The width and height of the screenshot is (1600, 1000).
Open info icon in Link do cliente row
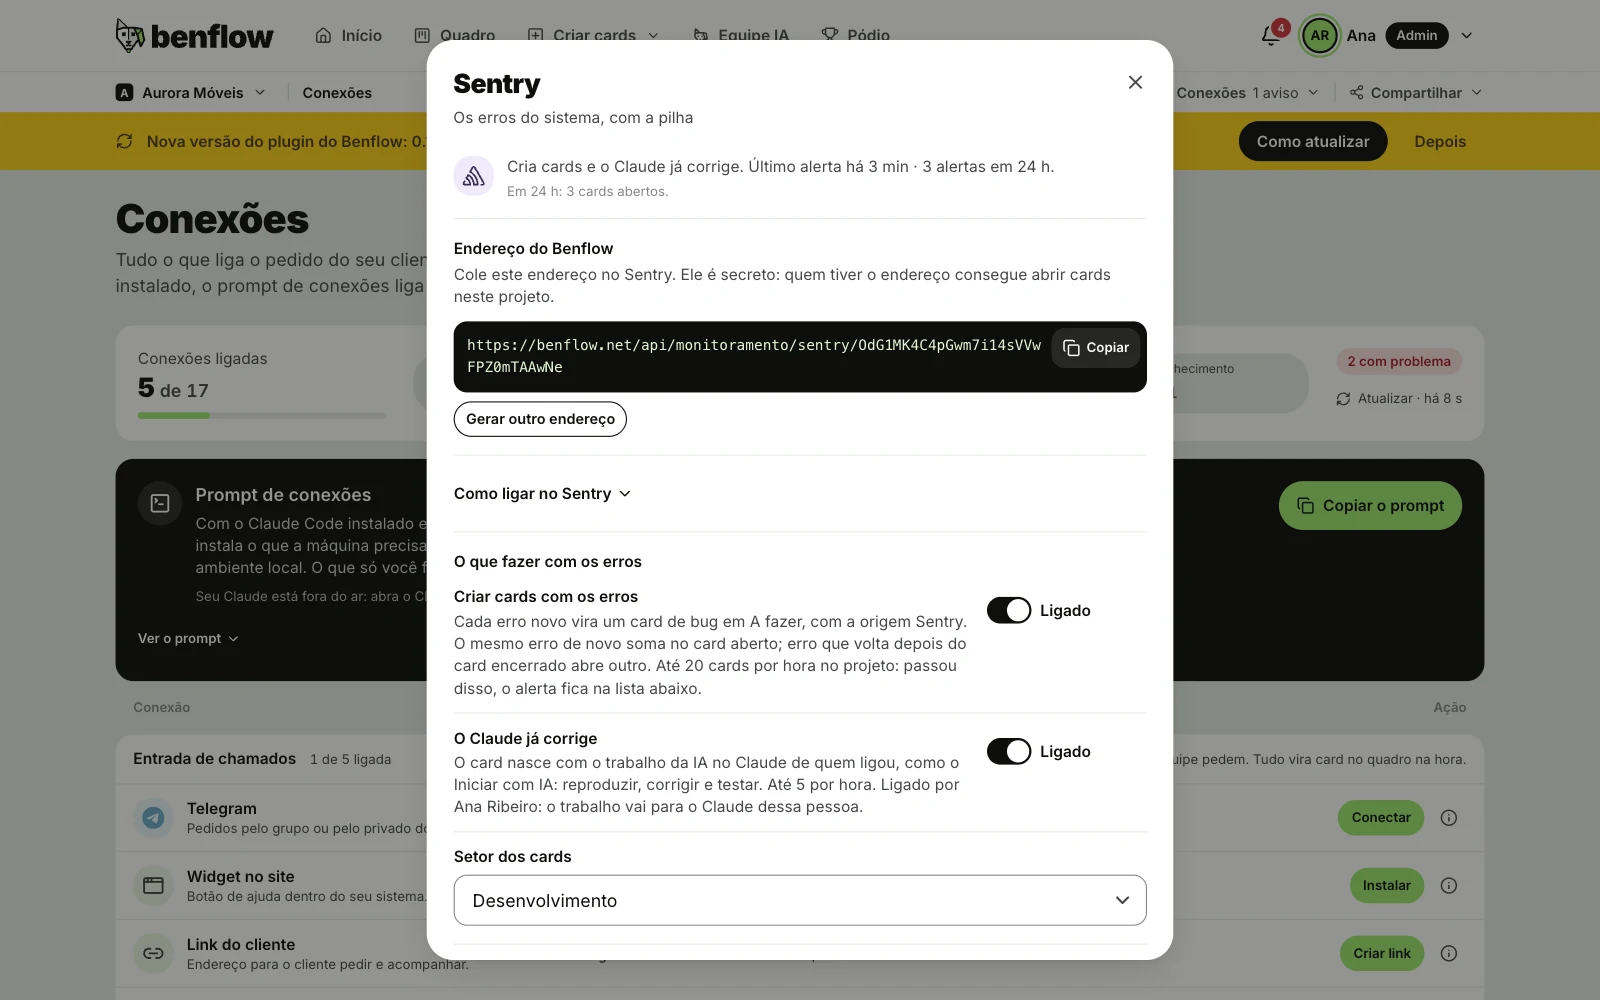click(1448, 953)
